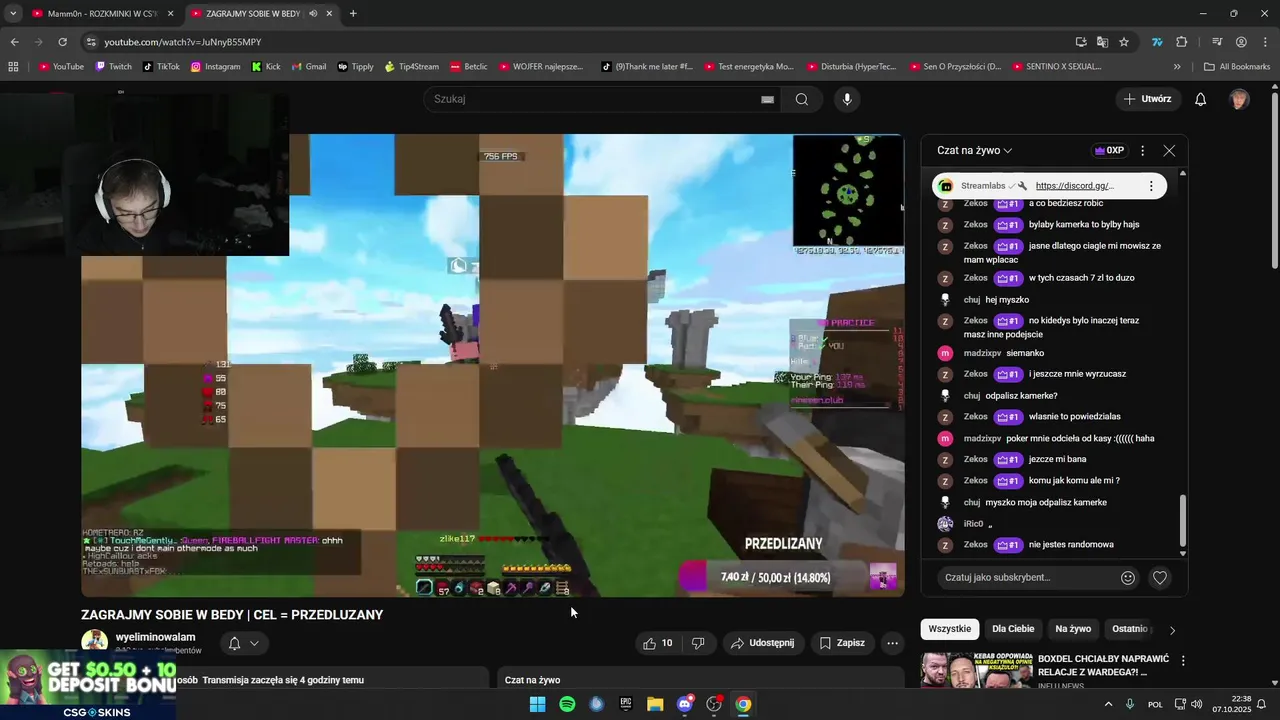This screenshot has height=720, width=1280.
Task: Open Spotify from the taskbar
Action: coord(567,704)
